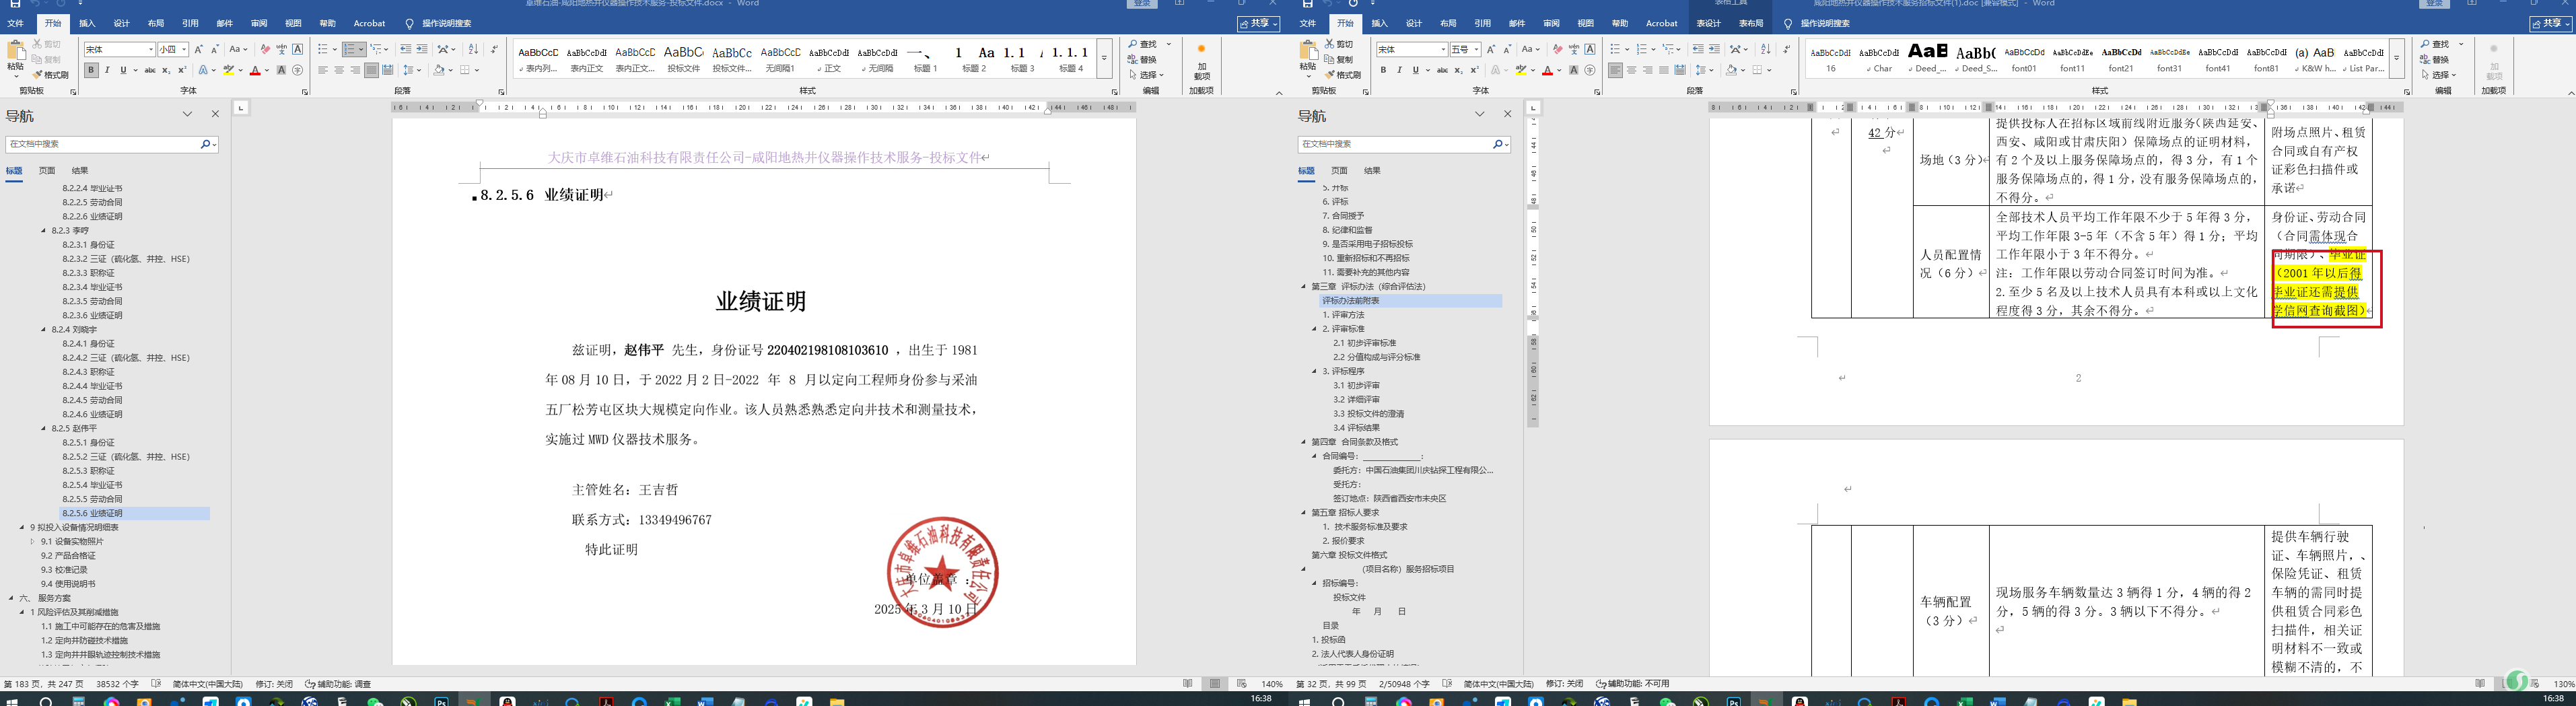The height and width of the screenshot is (706, 2576).
Task: Apply superscript in left Word window
Action: tap(182, 70)
